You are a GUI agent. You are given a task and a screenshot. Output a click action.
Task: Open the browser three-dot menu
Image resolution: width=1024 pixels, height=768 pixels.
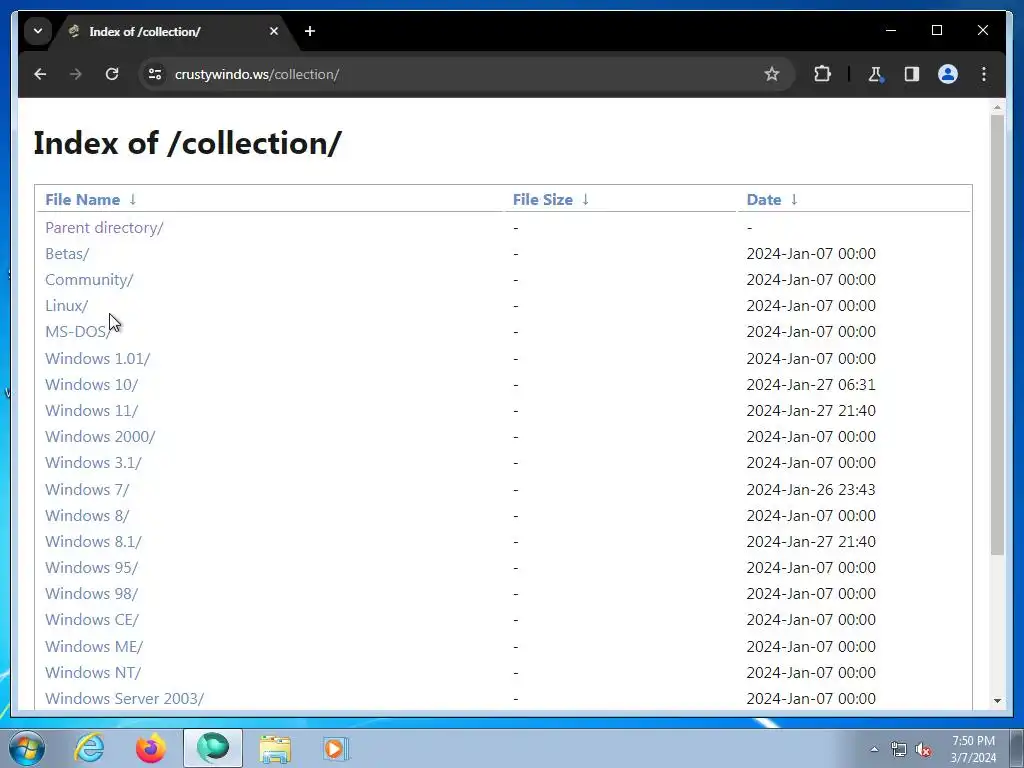tap(984, 74)
